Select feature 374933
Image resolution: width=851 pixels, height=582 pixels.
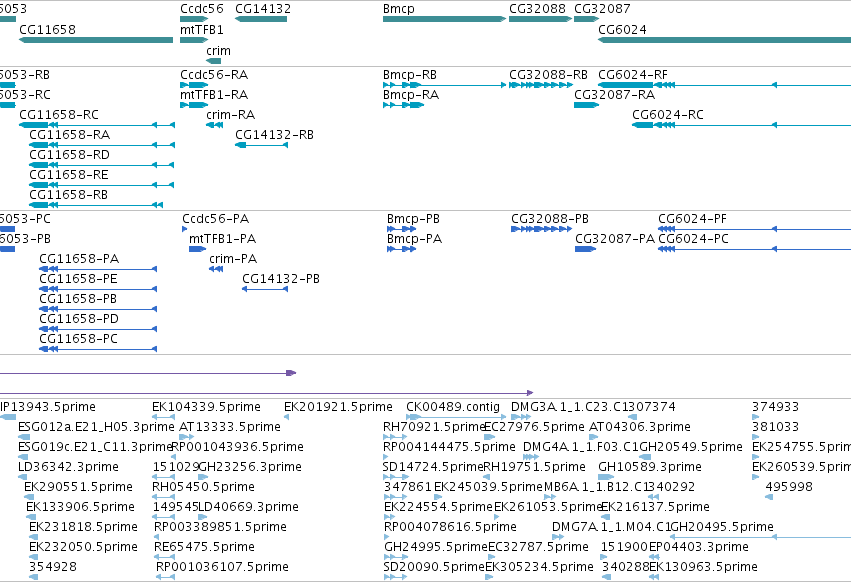755,417
